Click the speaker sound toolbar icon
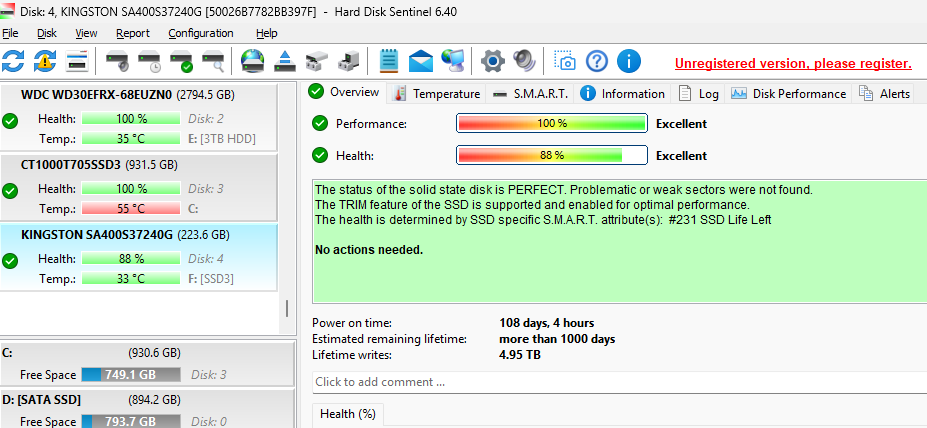Viewport: 927px width, 428px height. click(x=524, y=60)
